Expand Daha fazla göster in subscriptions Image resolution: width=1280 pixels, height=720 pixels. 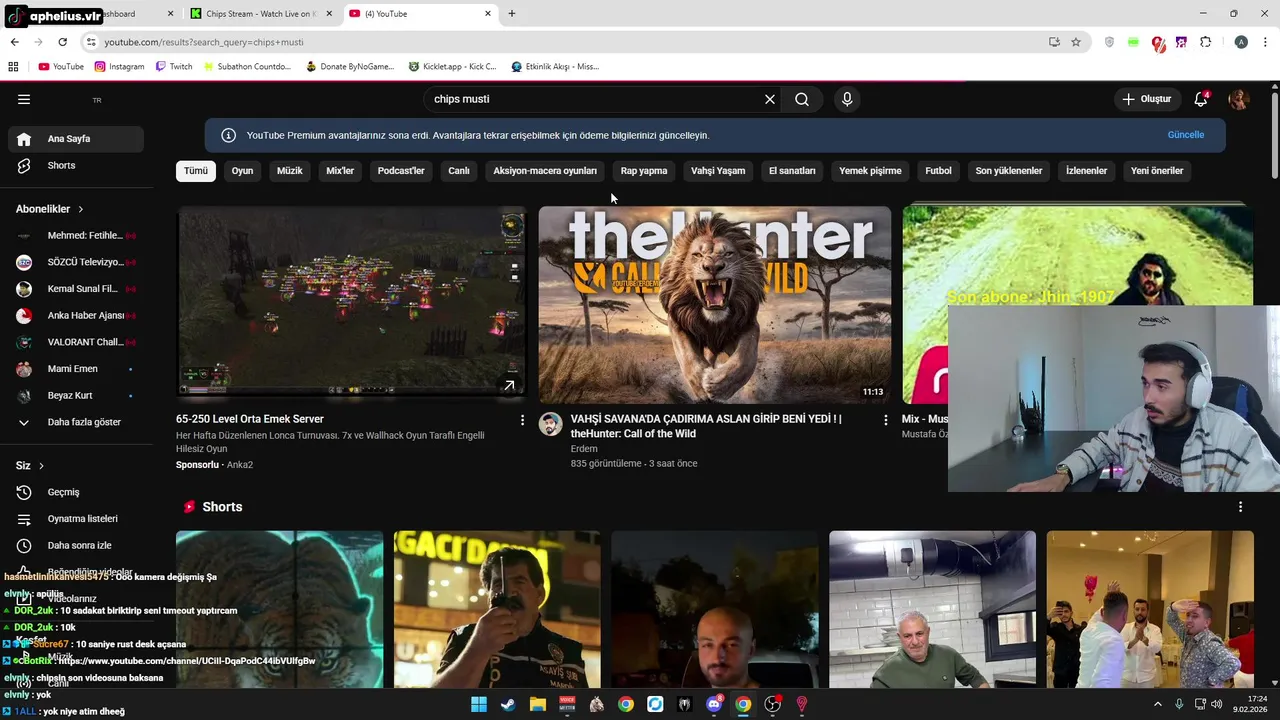coord(76,422)
